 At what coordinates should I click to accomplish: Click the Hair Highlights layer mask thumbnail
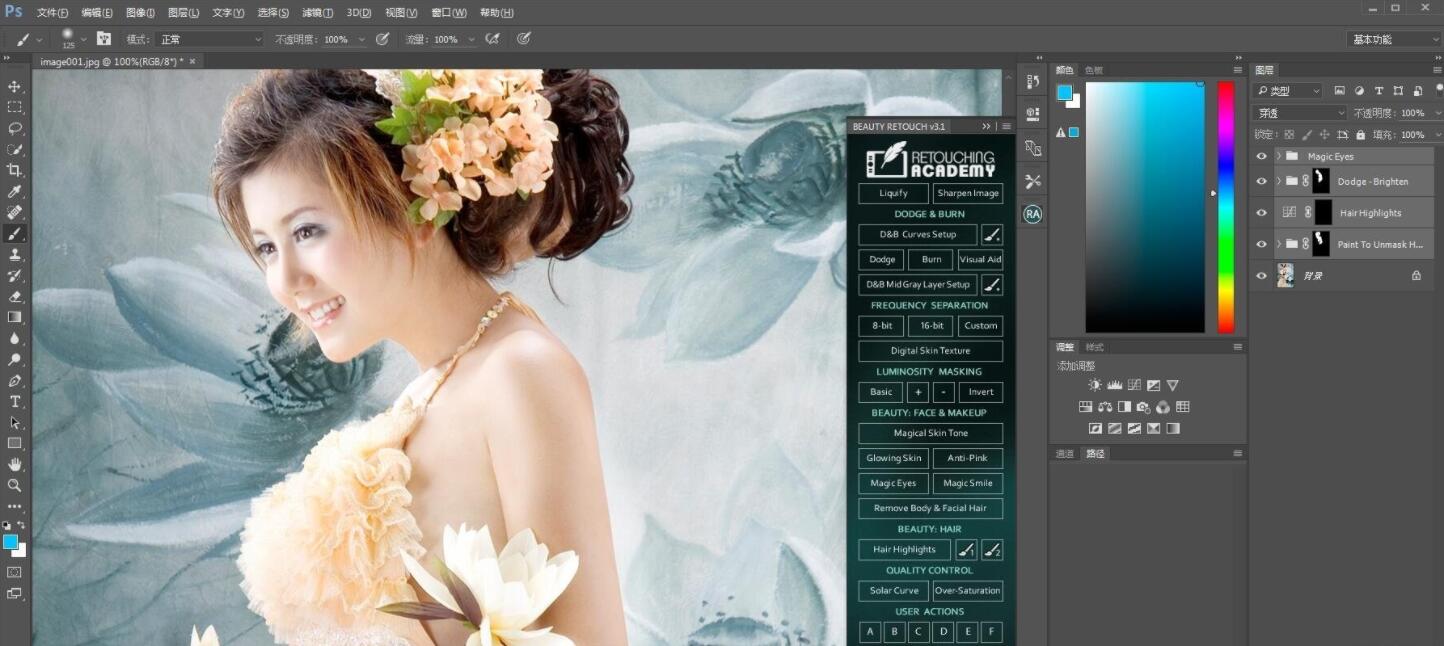pos(1322,213)
